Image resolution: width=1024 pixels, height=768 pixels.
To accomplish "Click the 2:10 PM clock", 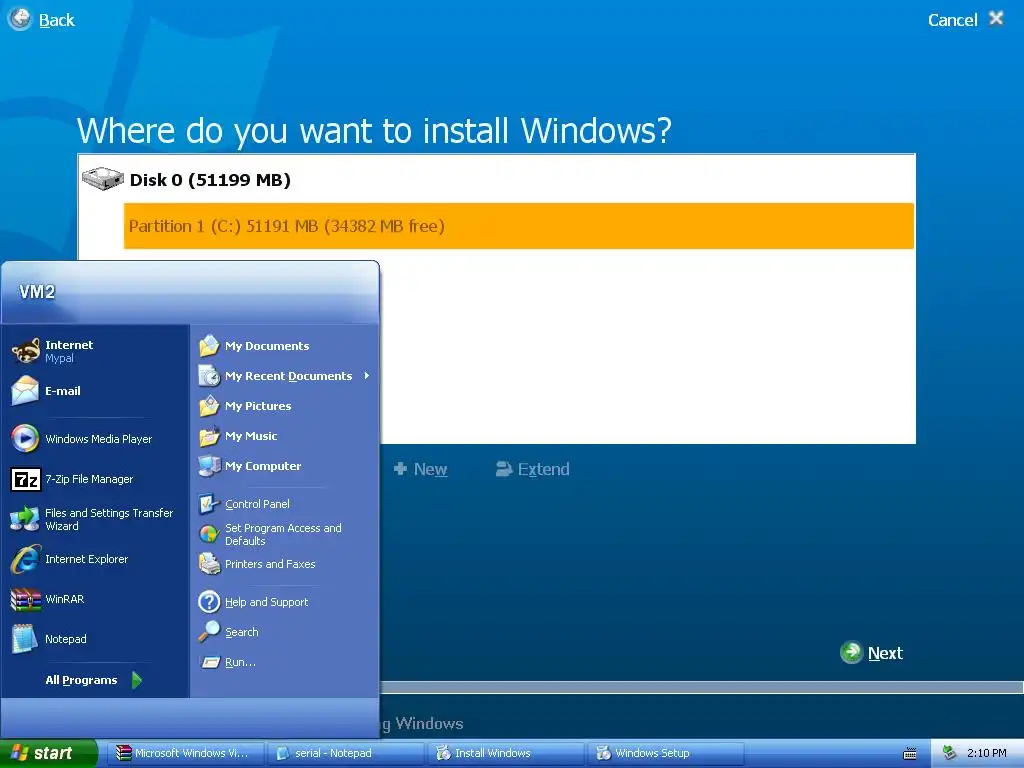I will coord(986,753).
